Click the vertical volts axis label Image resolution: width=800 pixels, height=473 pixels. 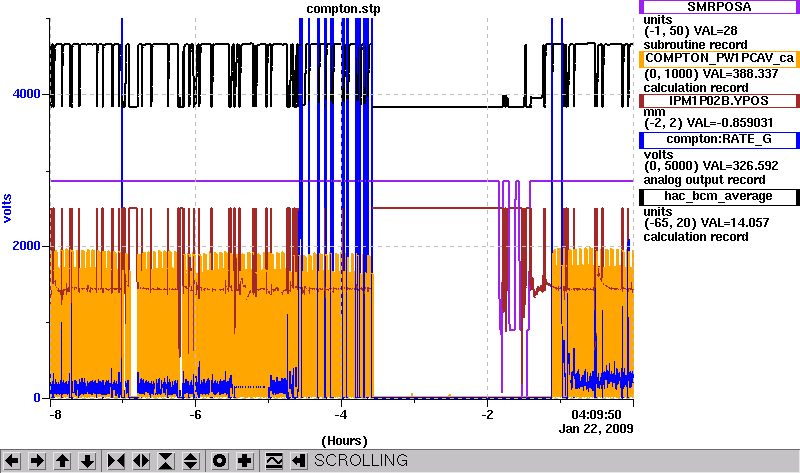coord(7,208)
